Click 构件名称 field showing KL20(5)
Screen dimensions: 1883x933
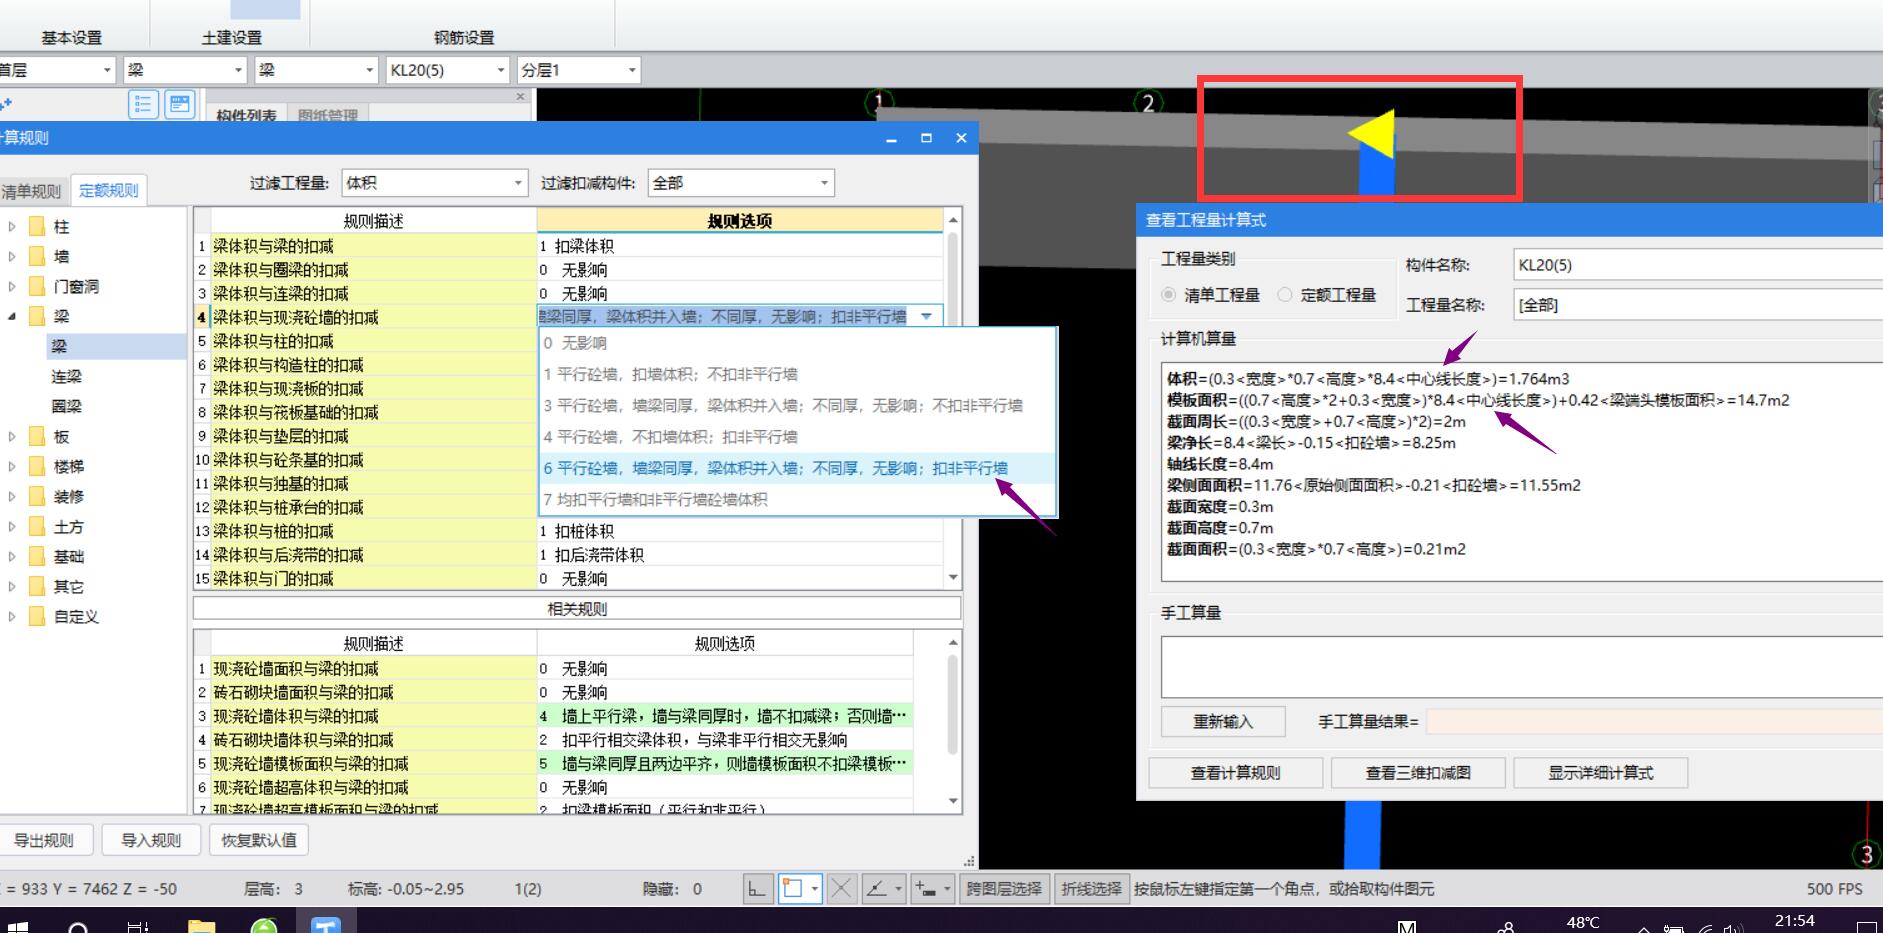1698,265
